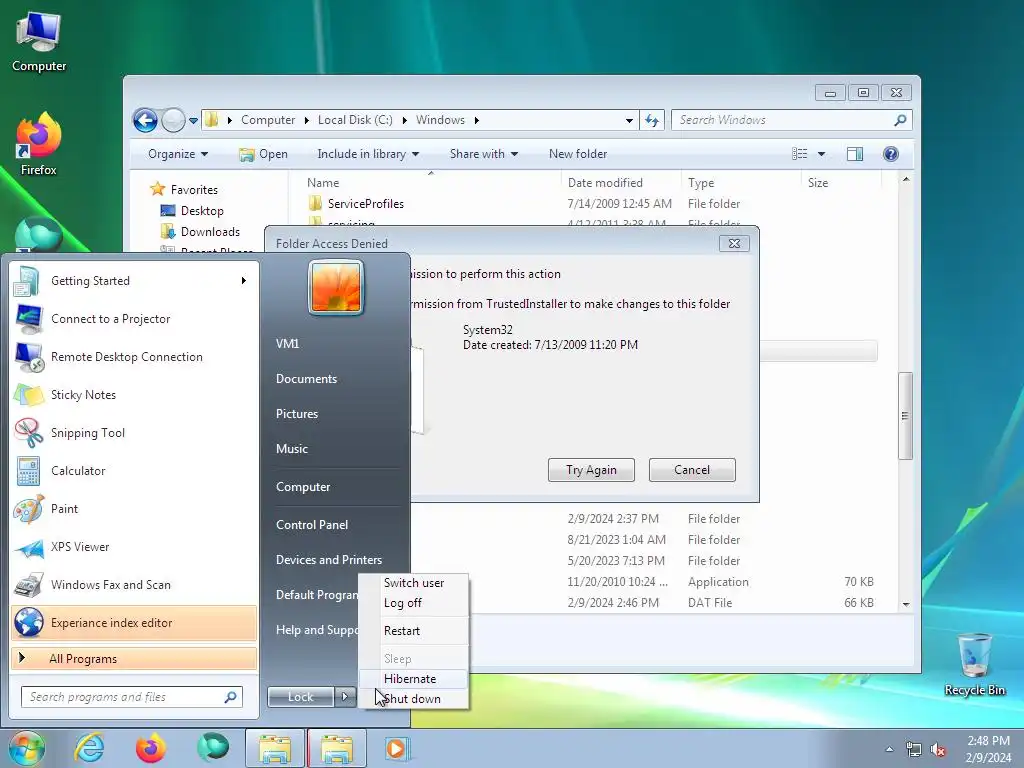
Task: Choose Hibernate from power menu
Action: (x=414, y=679)
